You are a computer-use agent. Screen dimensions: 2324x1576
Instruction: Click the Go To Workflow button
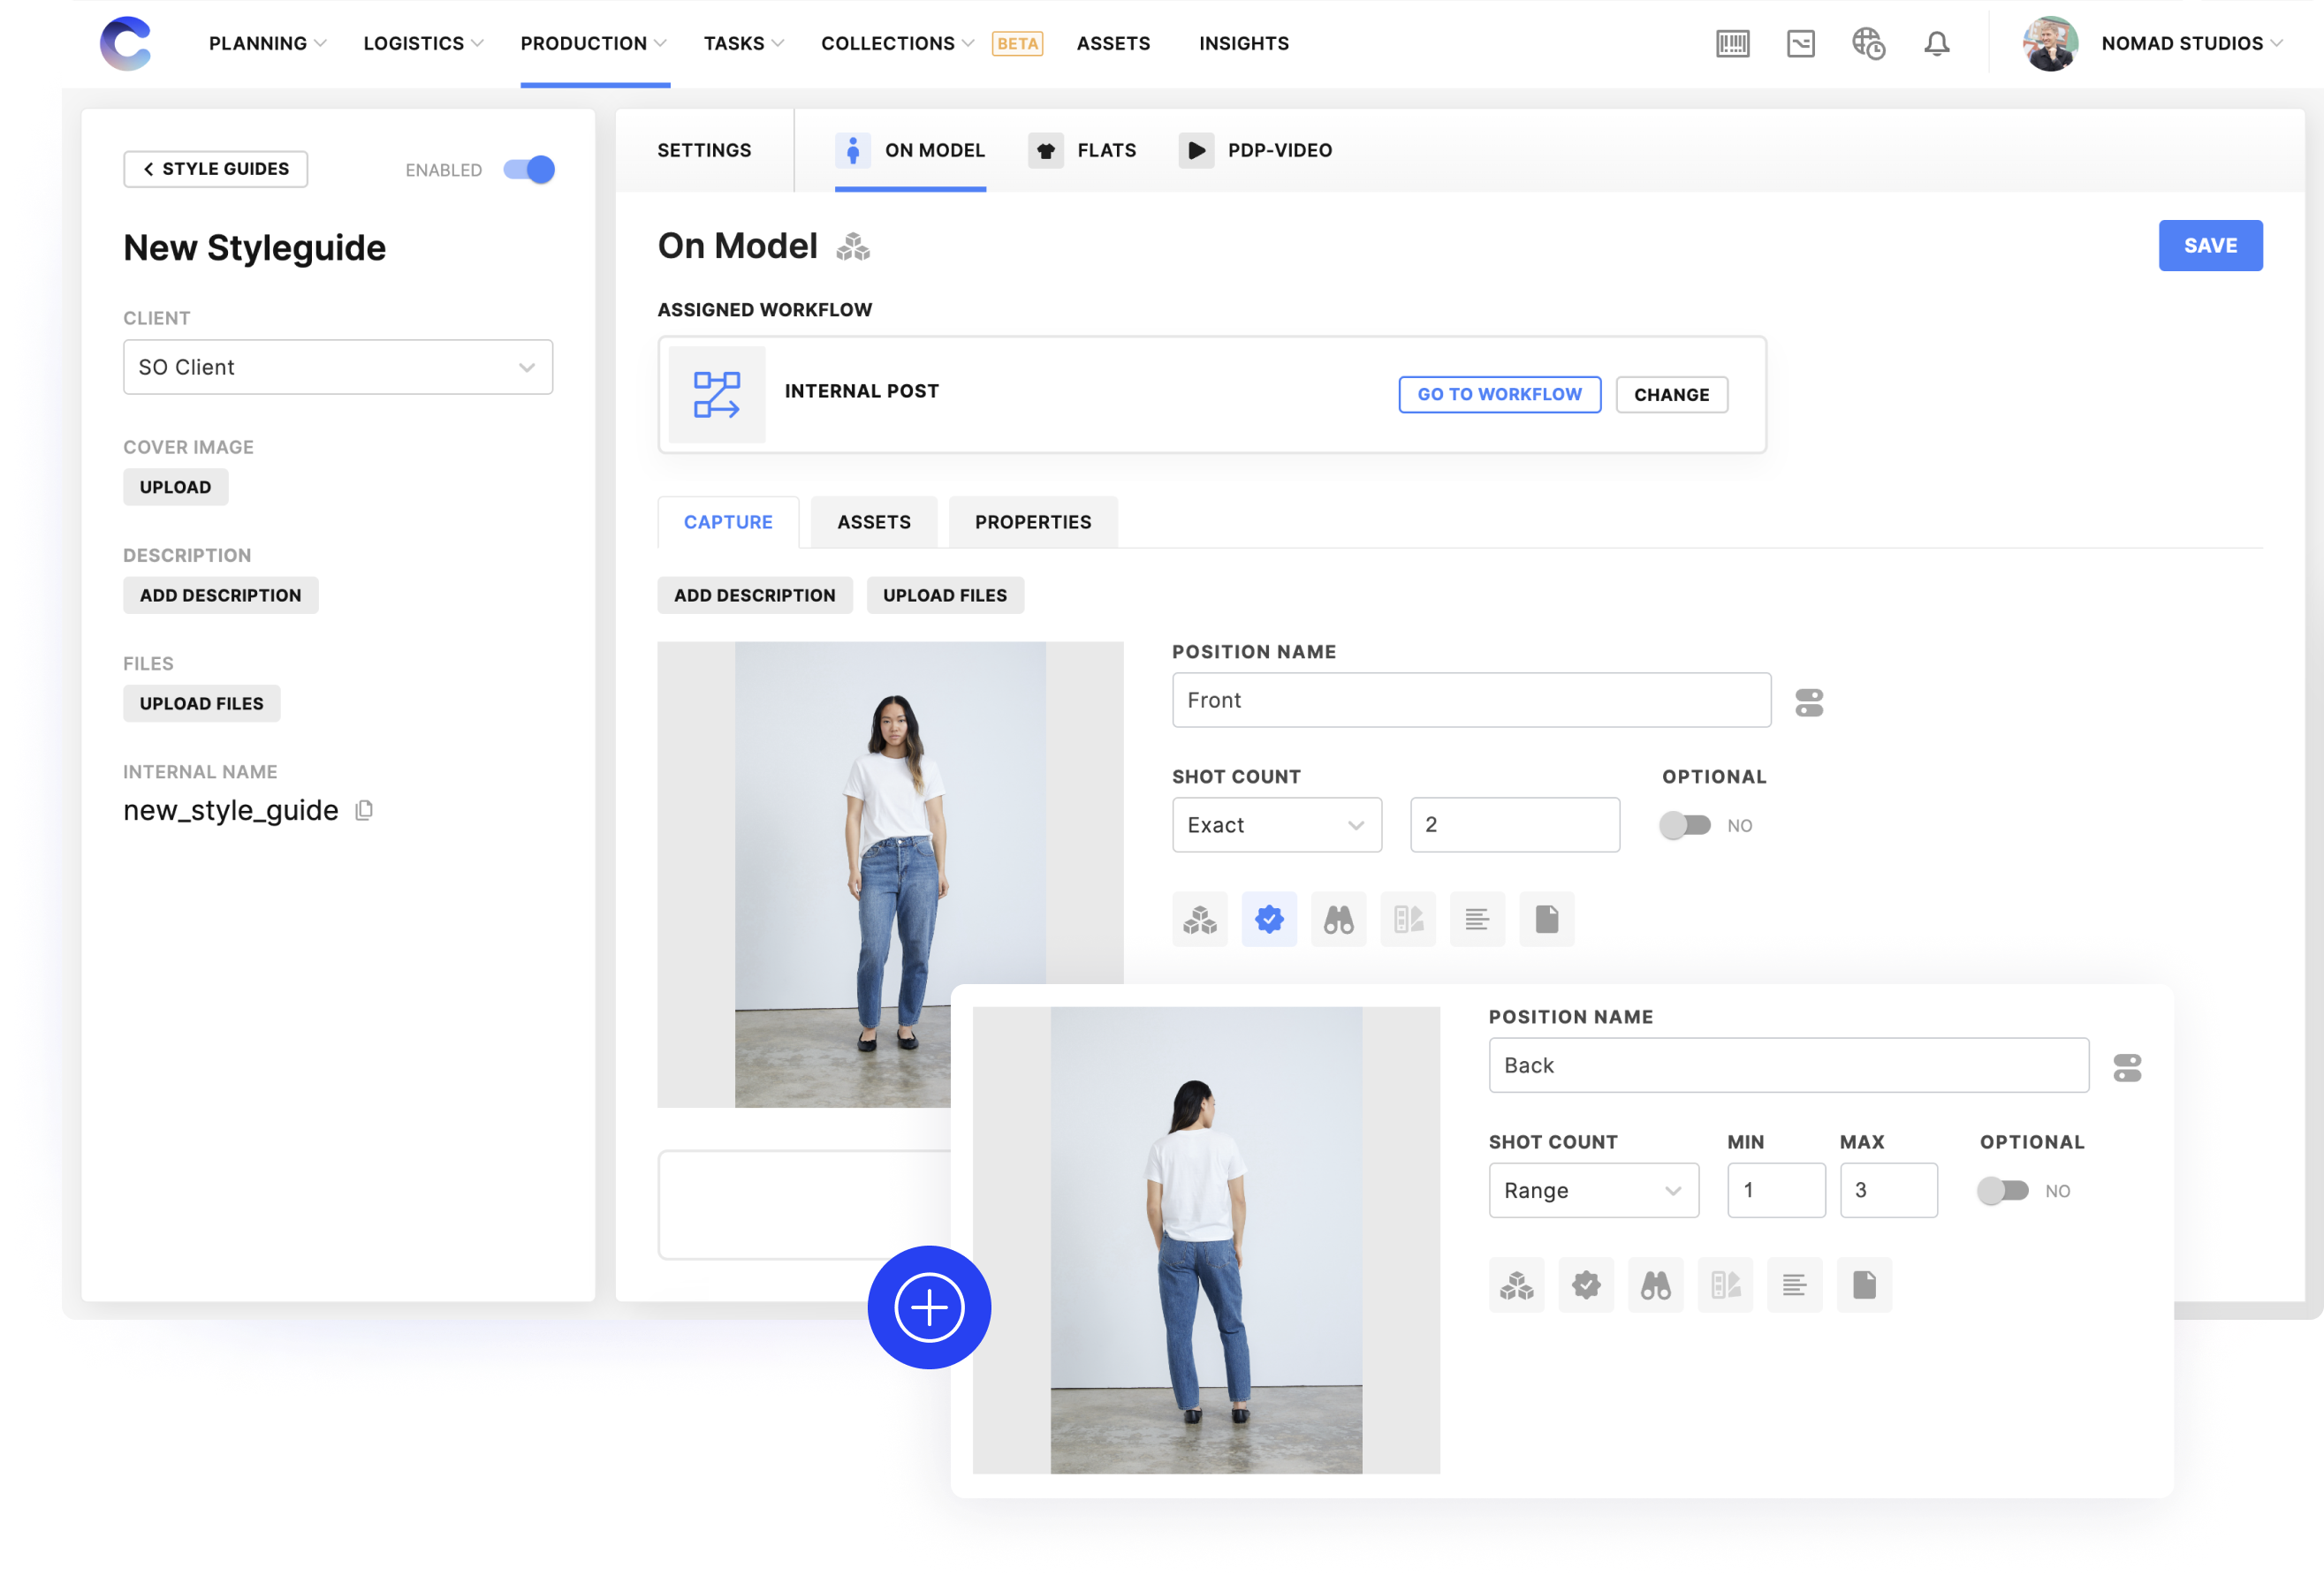pyautogui.click(x=1497, y=392)
